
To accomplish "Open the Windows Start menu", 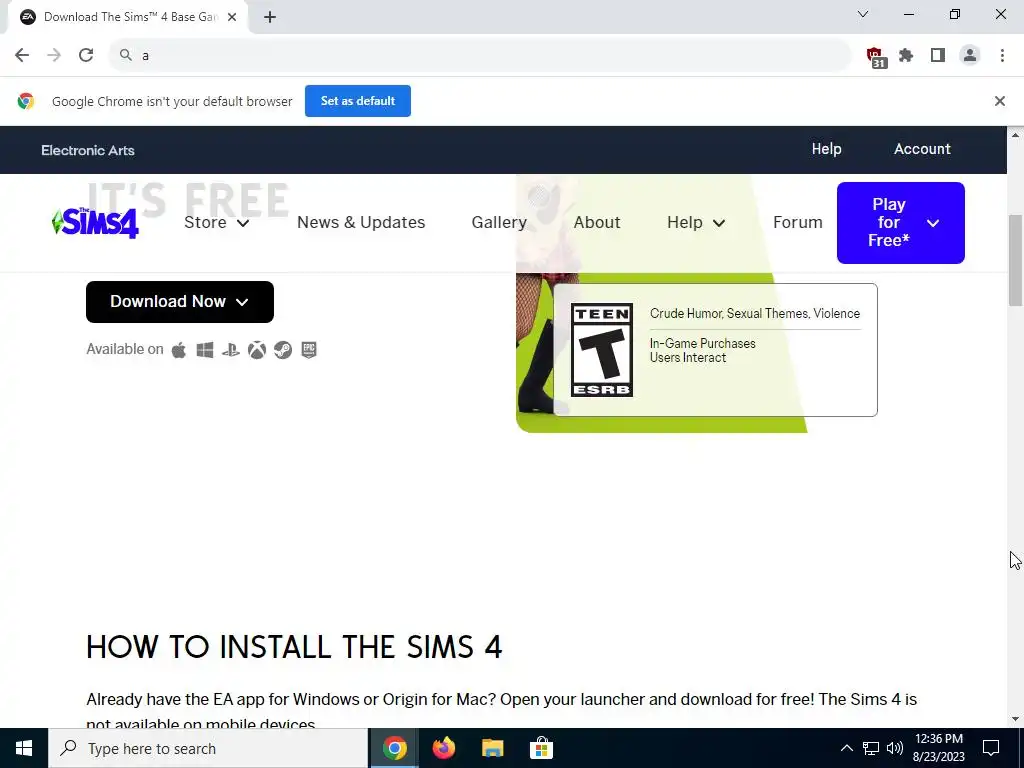I will [x=24, y=748].
